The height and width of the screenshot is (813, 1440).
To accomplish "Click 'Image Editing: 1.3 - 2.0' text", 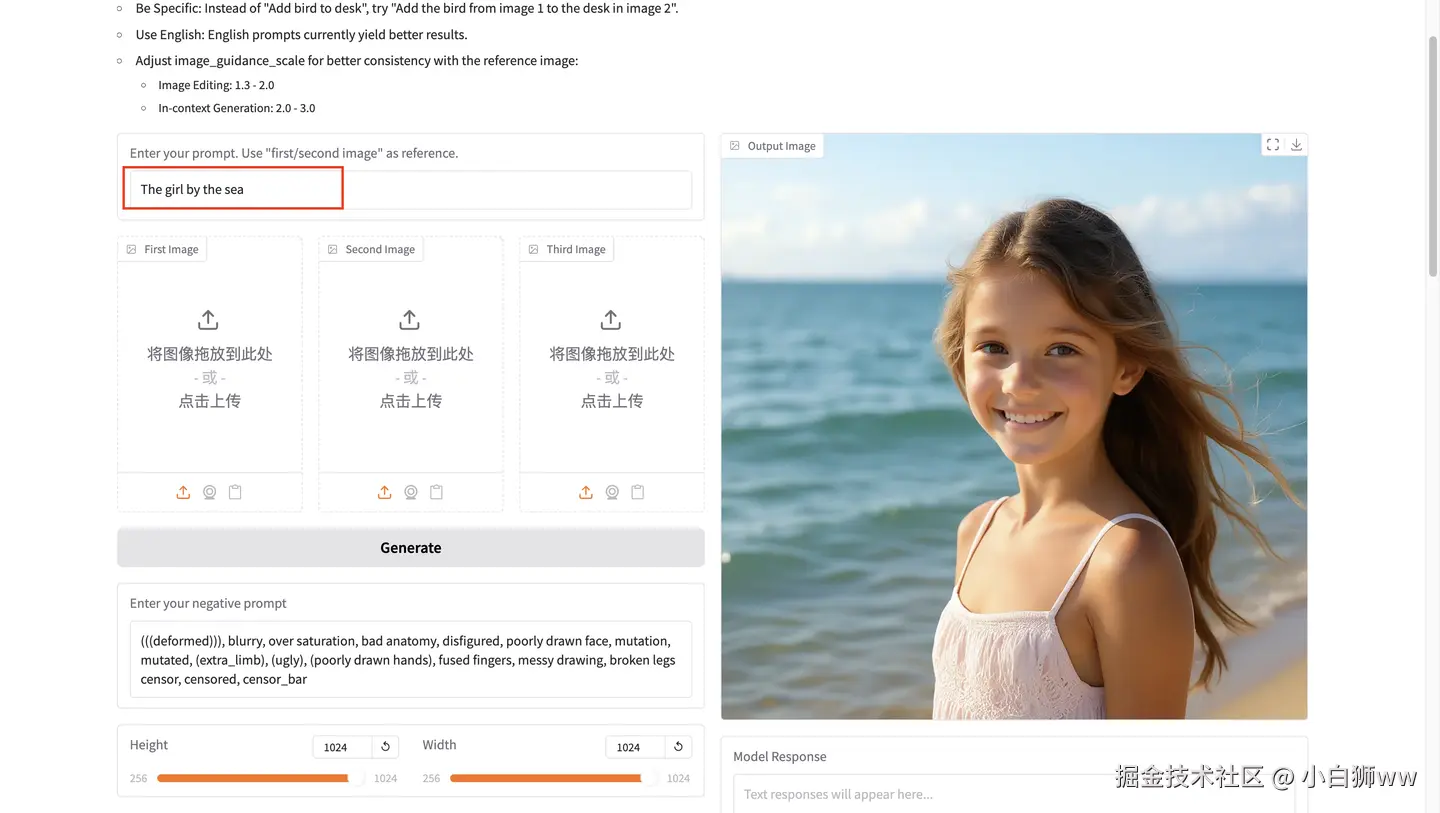I will point(216,85).
